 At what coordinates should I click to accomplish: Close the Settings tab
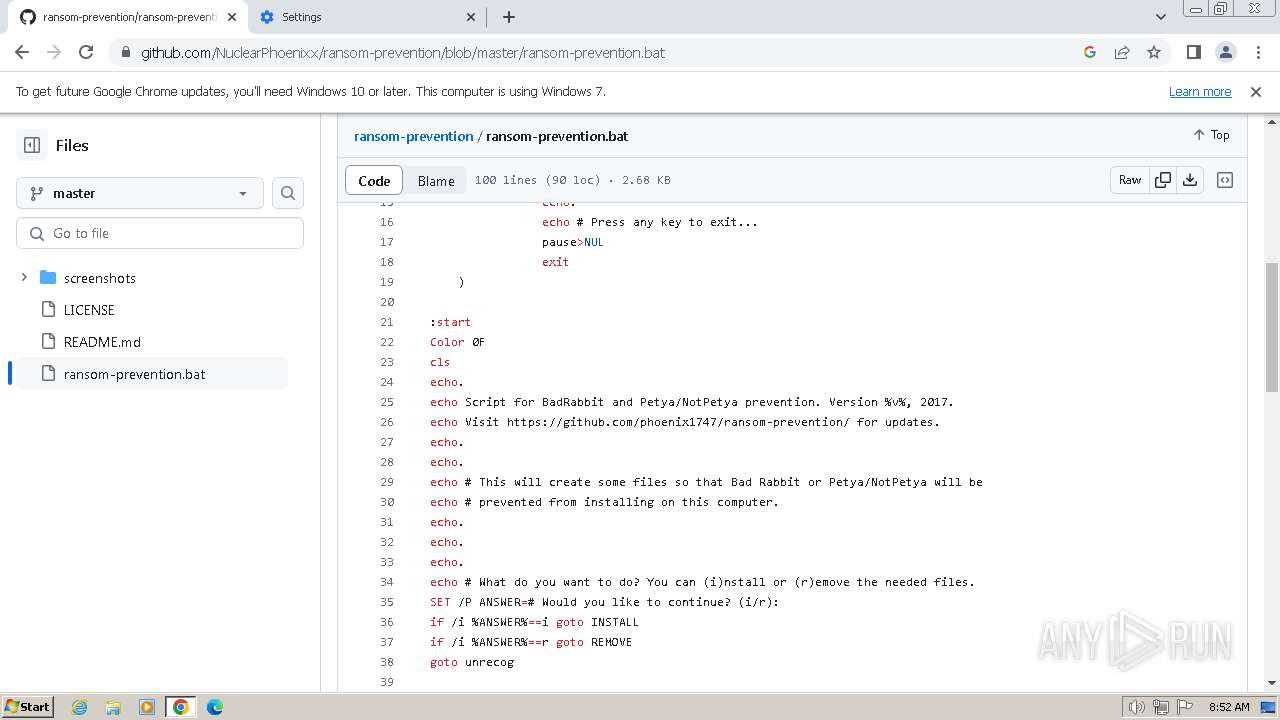pos(472,17)
